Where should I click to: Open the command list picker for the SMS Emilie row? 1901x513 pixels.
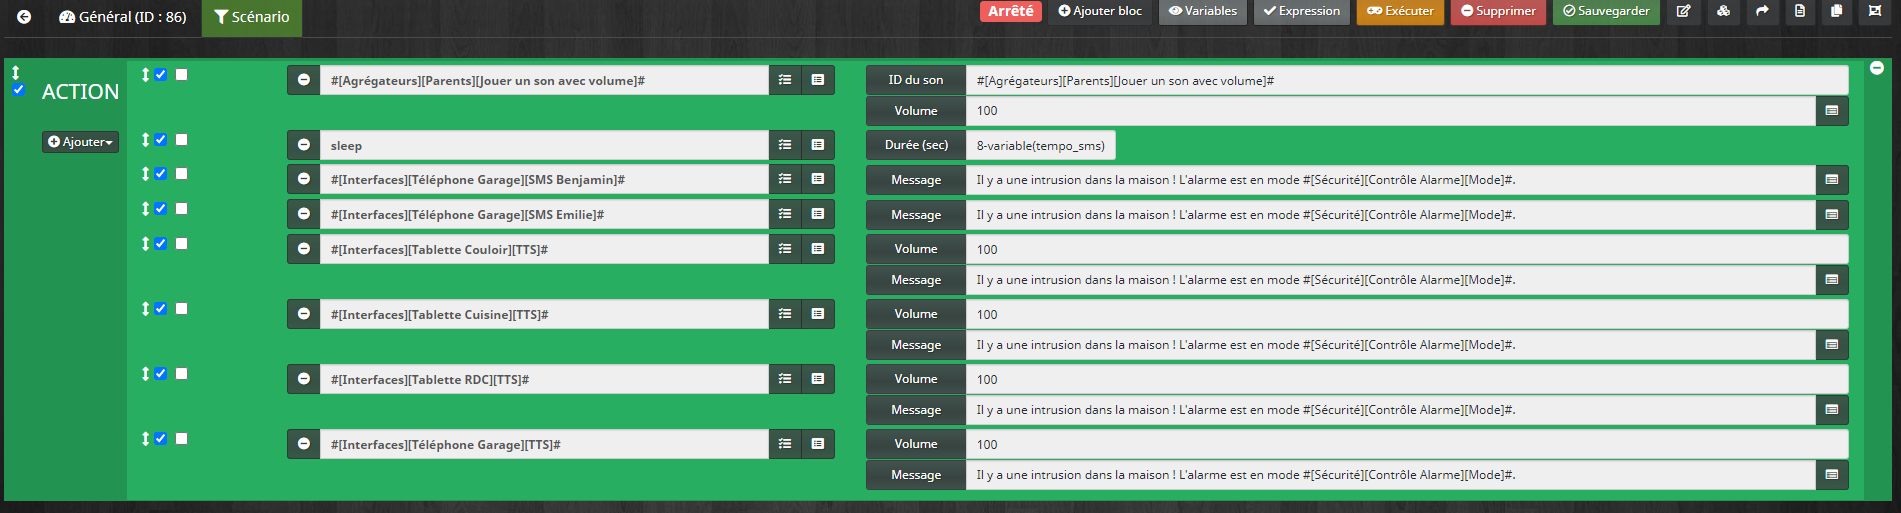tap(818, 214)
